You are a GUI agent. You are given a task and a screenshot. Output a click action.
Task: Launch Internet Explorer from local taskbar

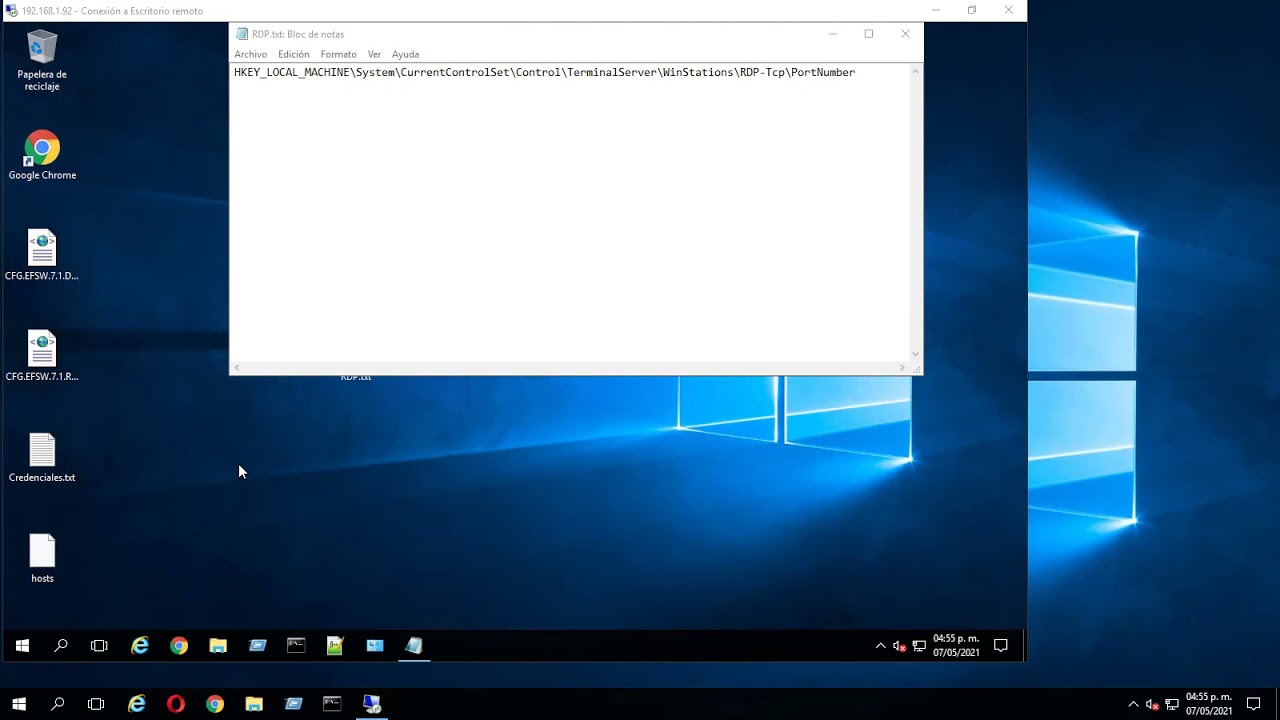pos(137,704)
